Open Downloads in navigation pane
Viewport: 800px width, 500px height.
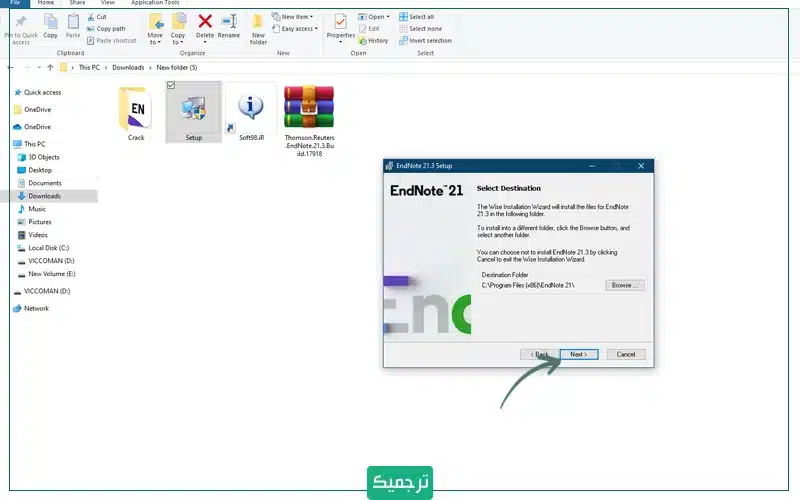click(x=44, y=196)
